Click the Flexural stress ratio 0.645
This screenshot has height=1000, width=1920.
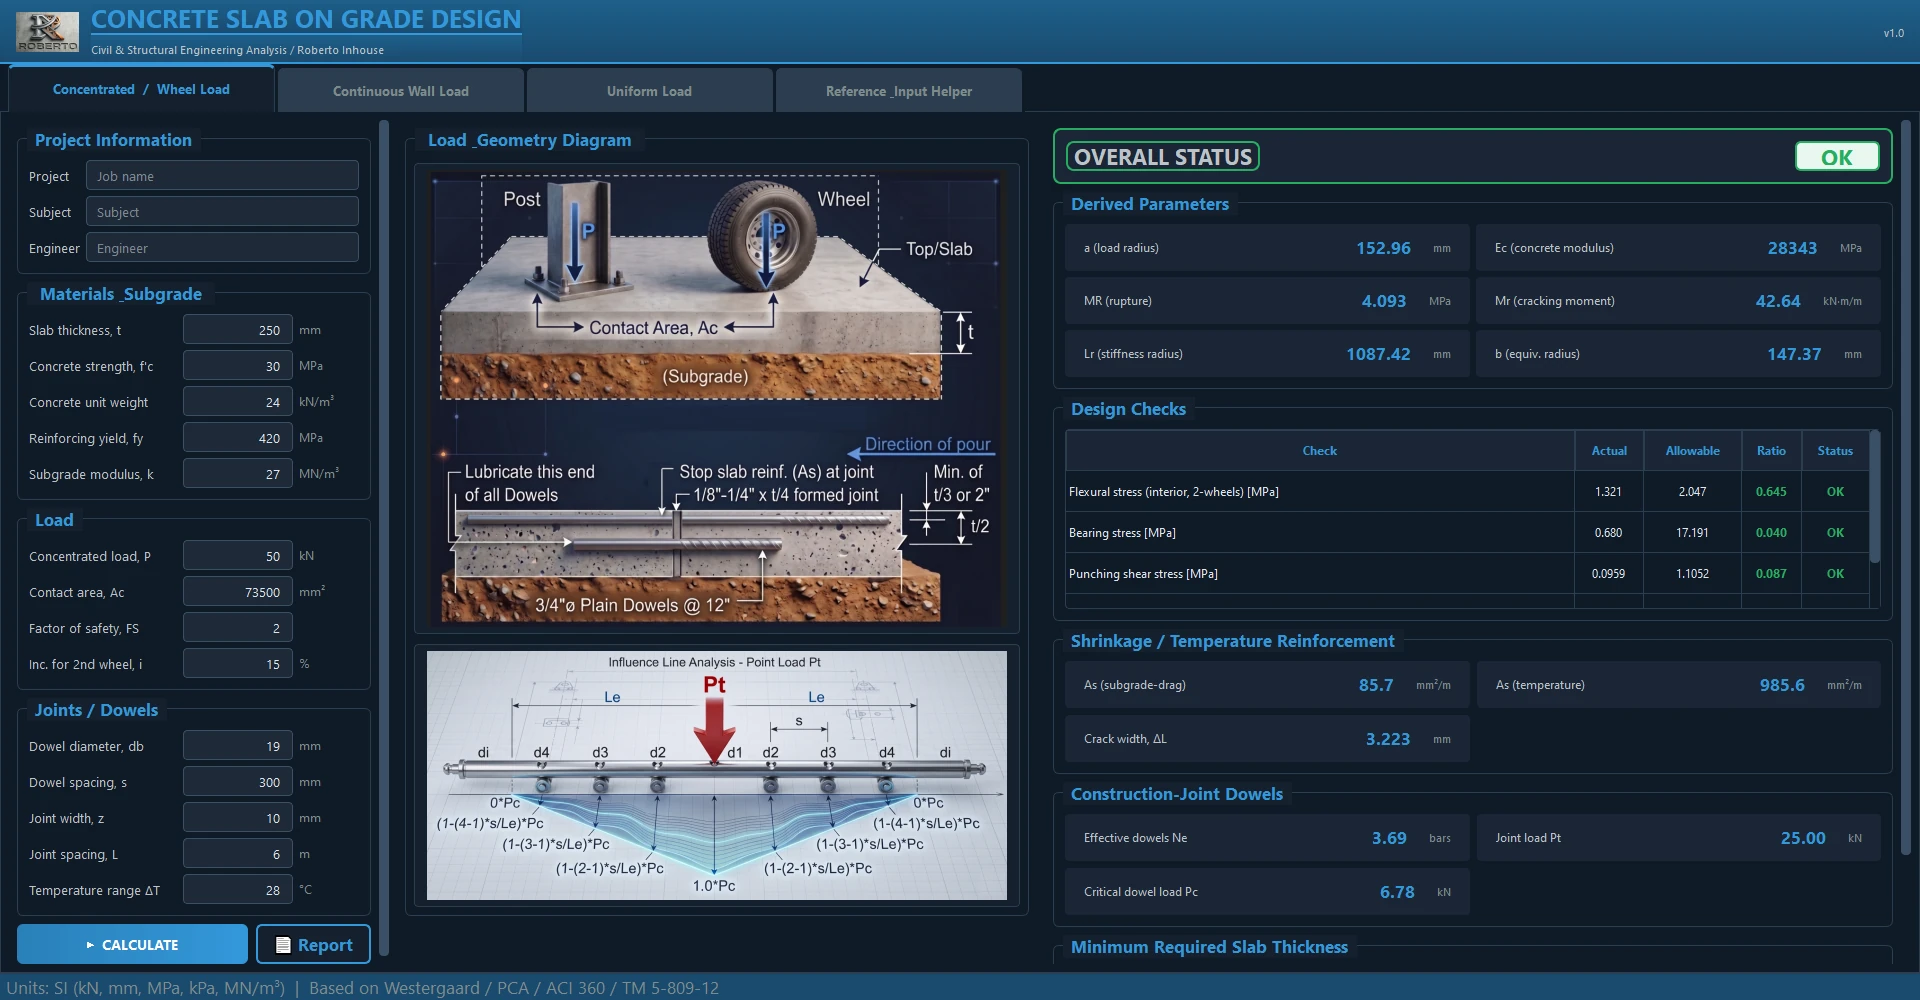click(x=1771, y=492)
